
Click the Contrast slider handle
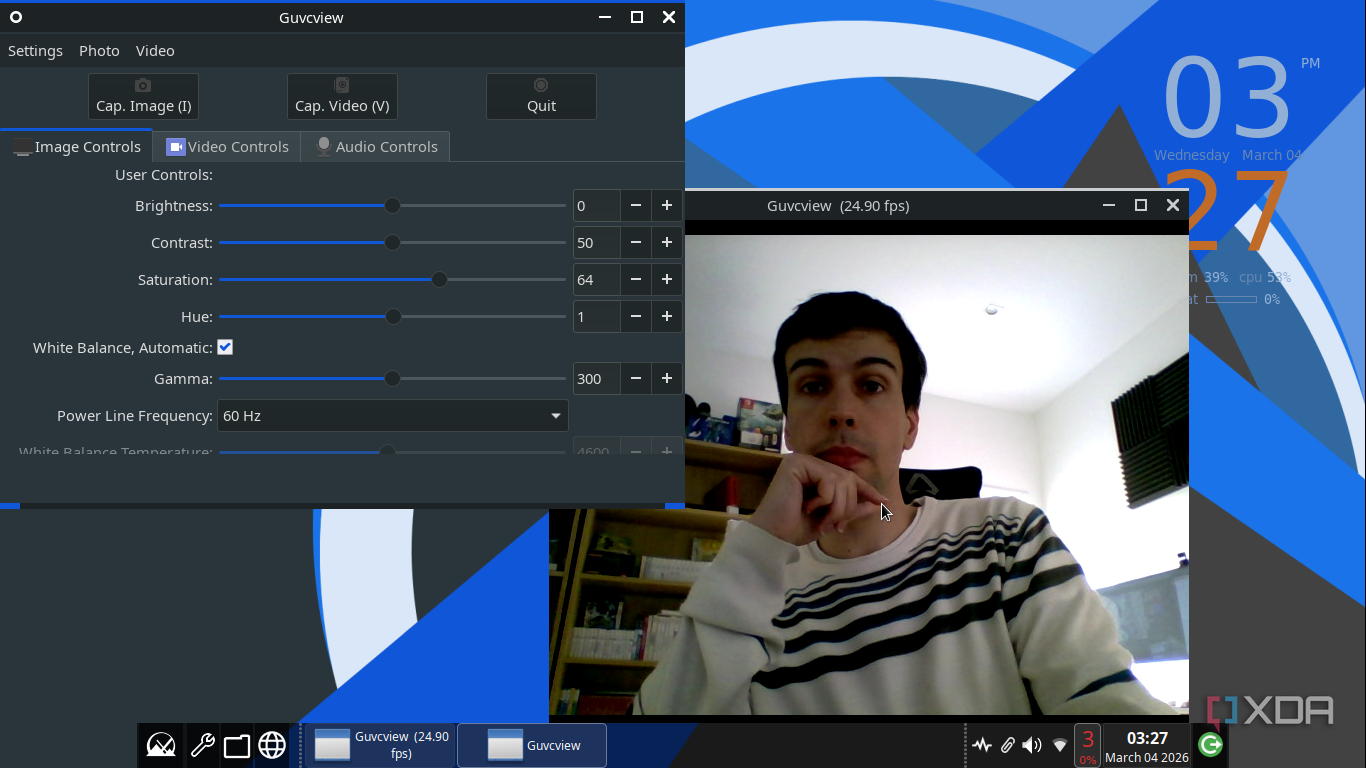(392, 243)
